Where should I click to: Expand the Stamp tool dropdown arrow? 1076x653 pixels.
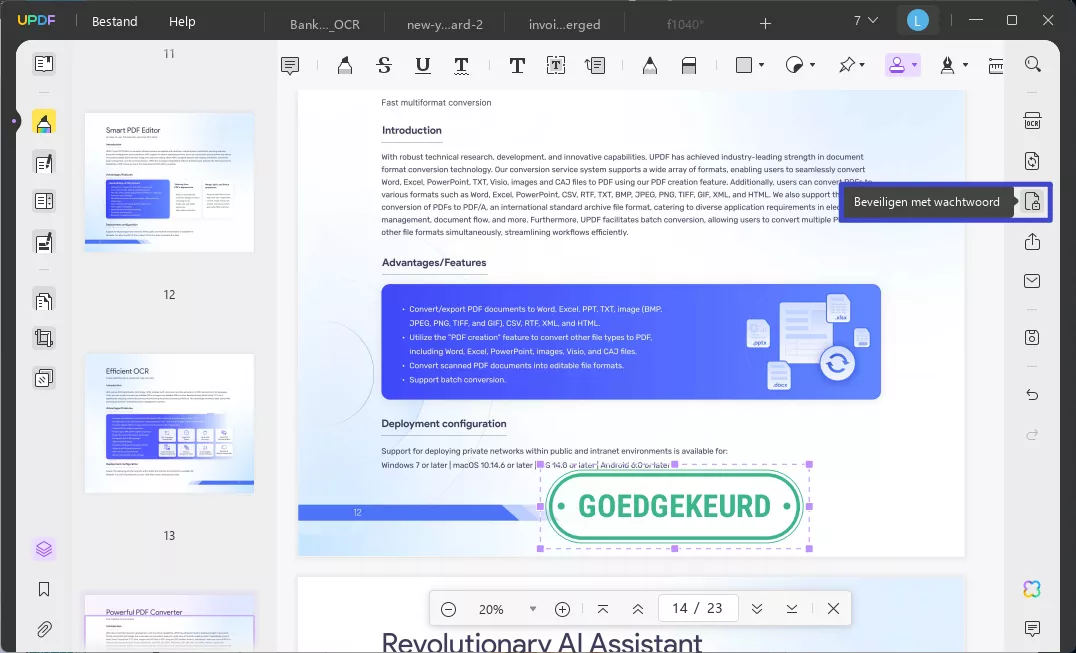pyautogui.click(x=914, y=65)
